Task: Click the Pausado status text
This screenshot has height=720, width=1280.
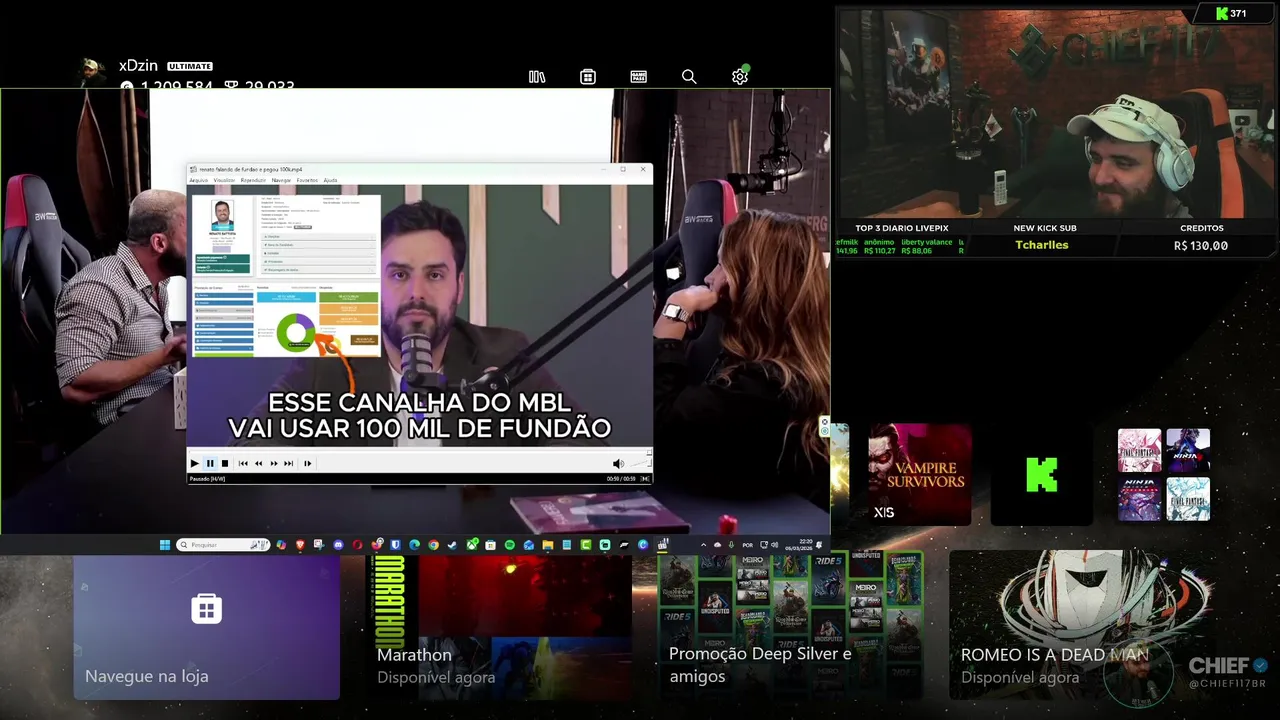Action: click(x=207, y=479)
